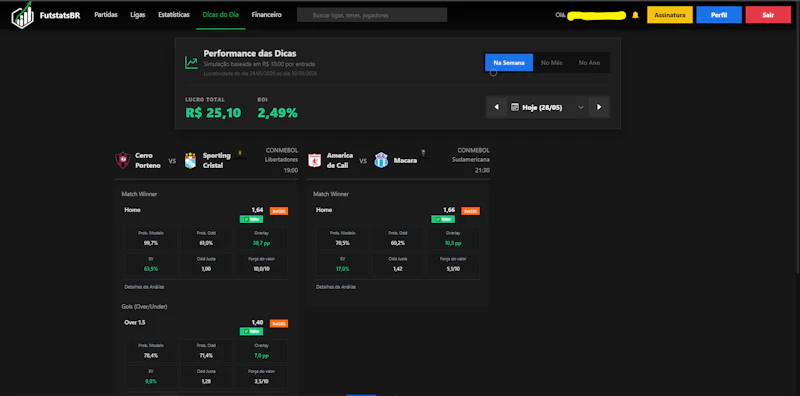
Task: Open the Estatísticas menu
Action: pos(174,15)
